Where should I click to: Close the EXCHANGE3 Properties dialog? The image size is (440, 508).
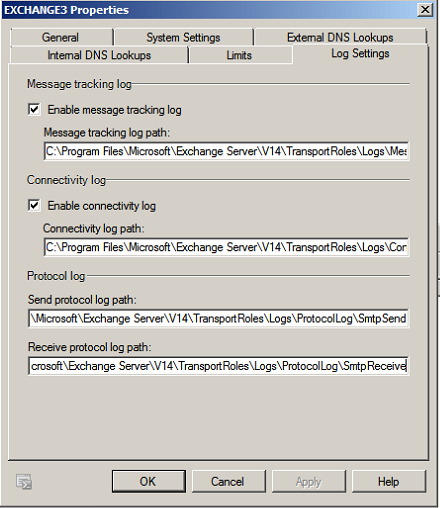coord(425,10)
